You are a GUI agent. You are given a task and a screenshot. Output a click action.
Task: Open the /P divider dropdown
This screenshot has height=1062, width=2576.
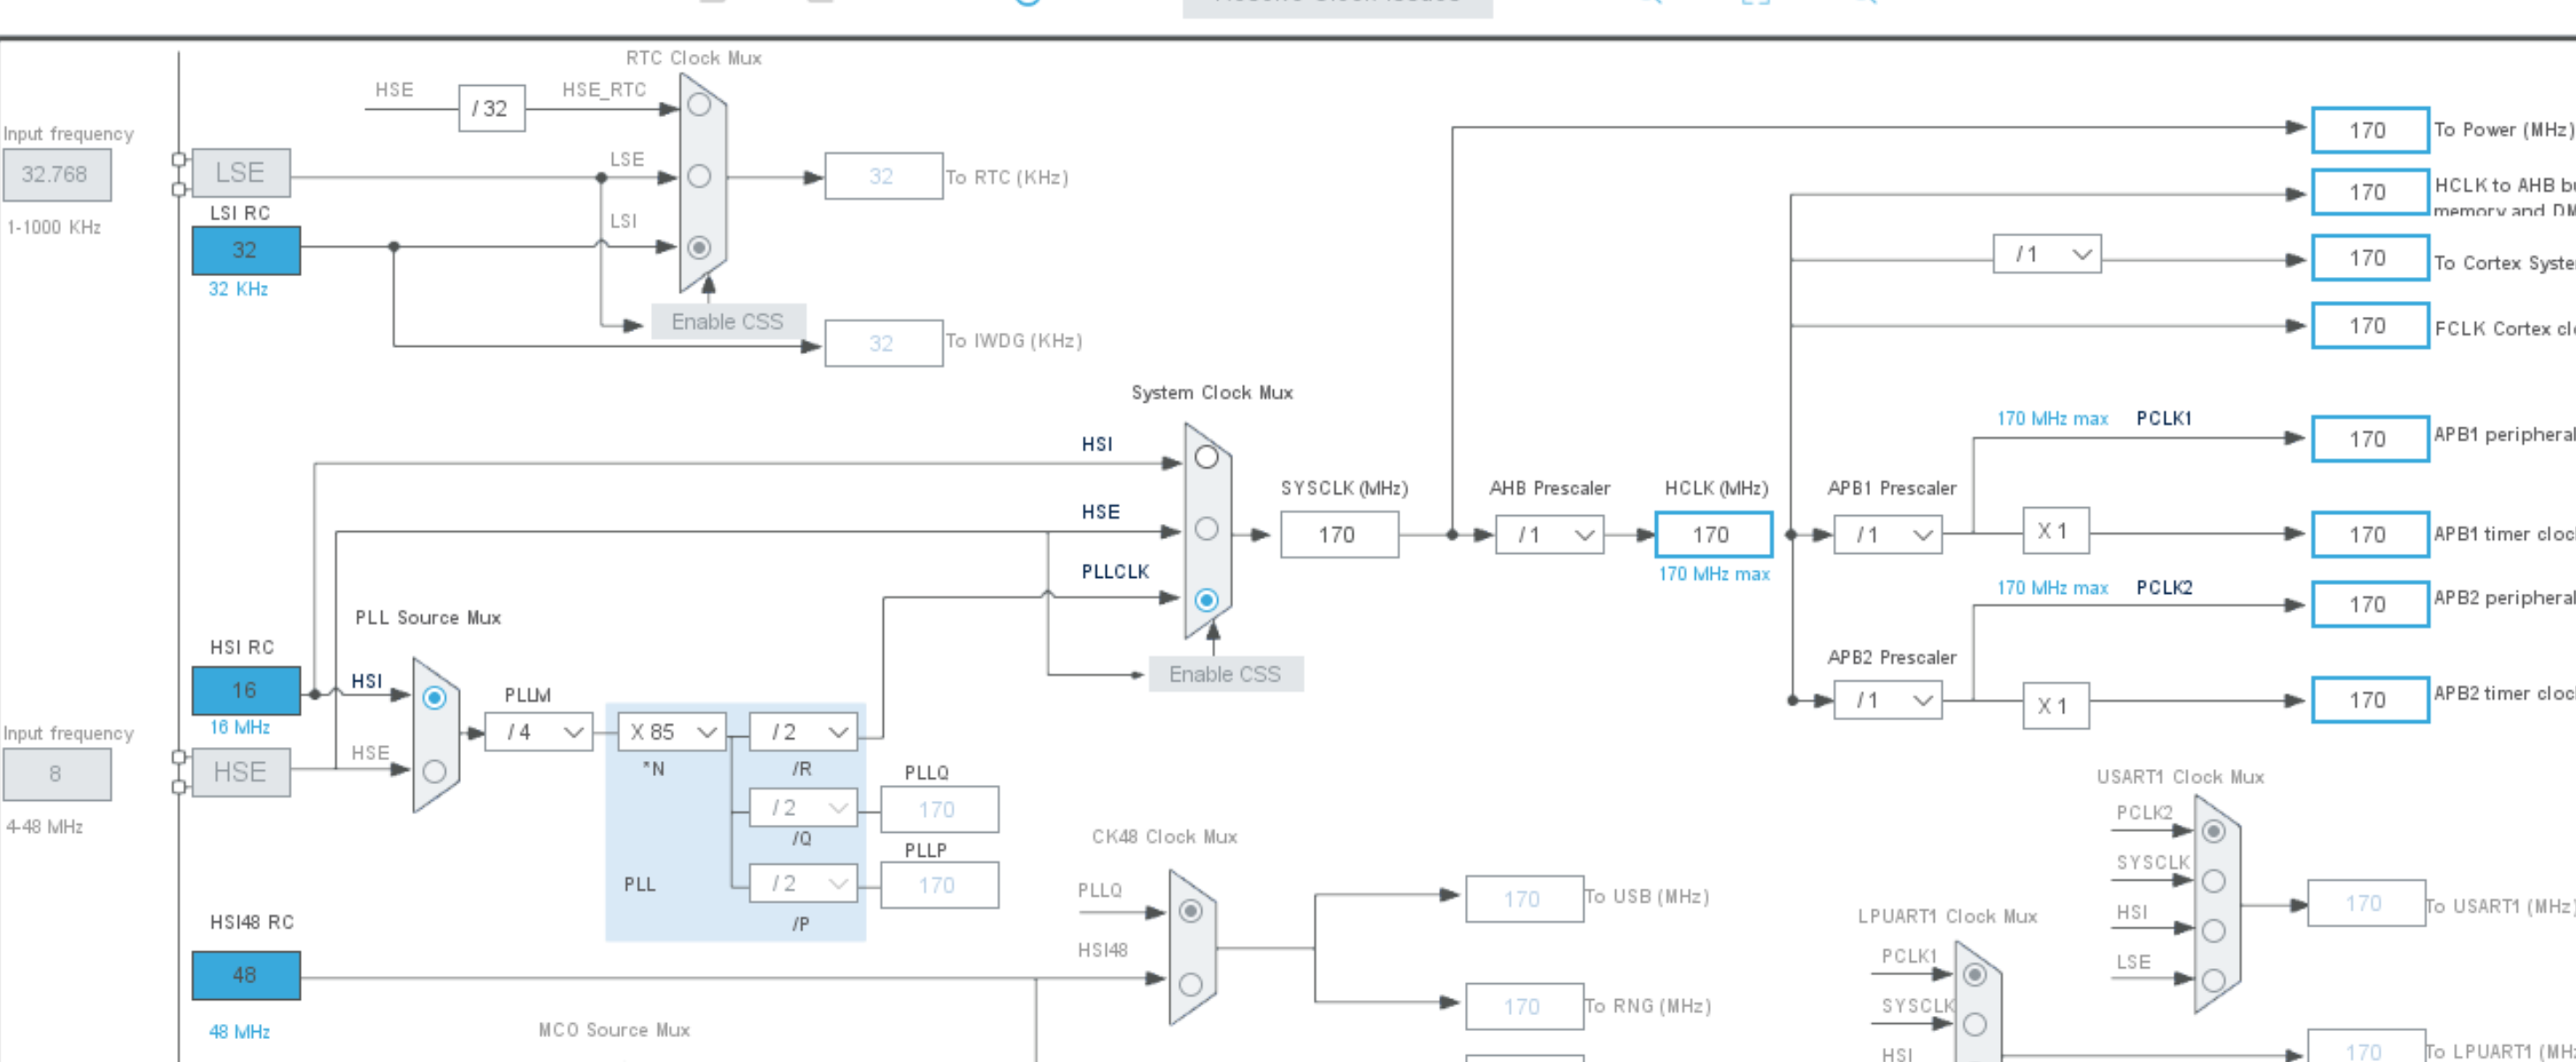click(803, 883)
